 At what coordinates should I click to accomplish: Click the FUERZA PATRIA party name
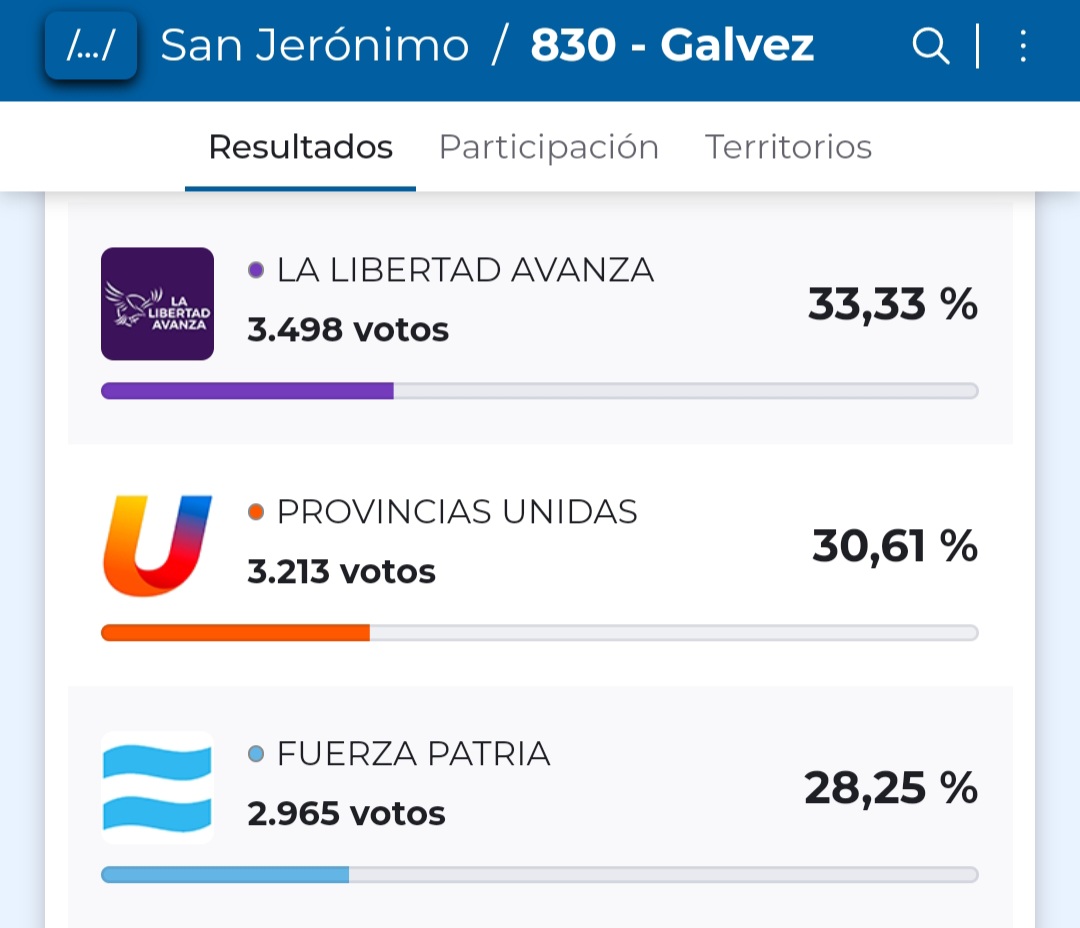coord(413,754)
